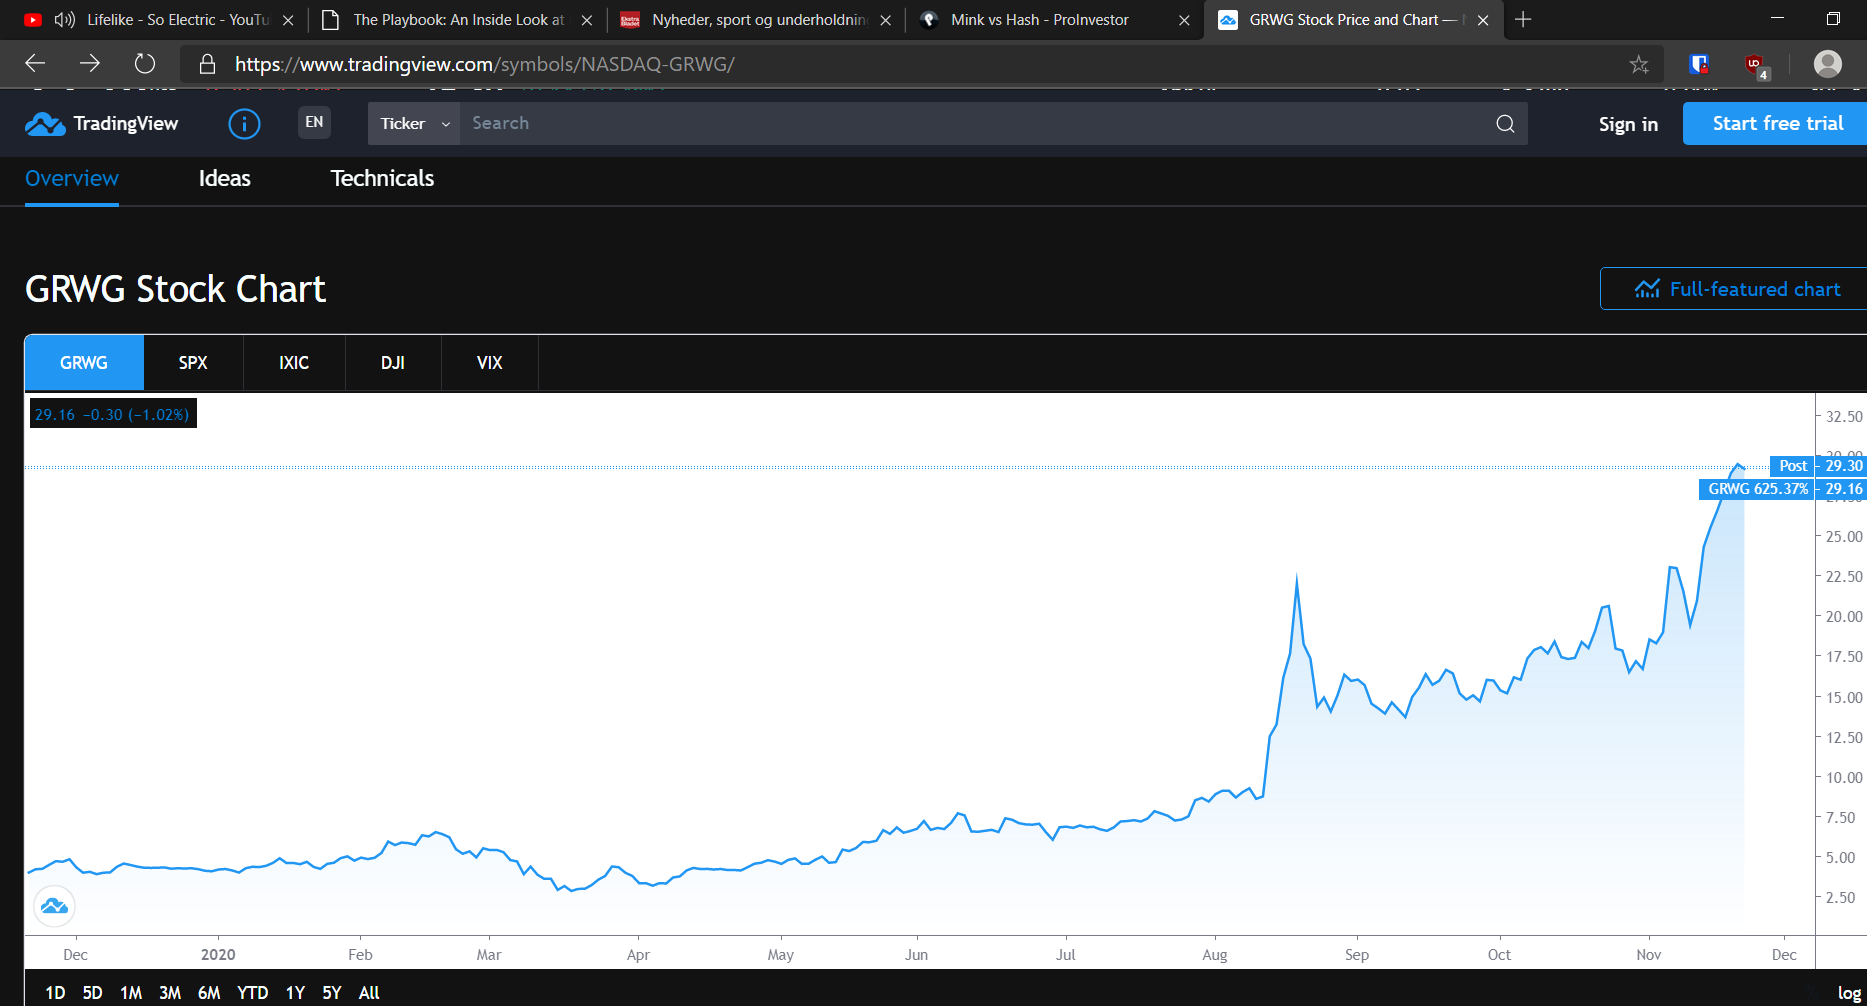The width and height of the screenshot is (1867, 1006).
Task: Click the search magnifier icon
Action: point(1505,124)
